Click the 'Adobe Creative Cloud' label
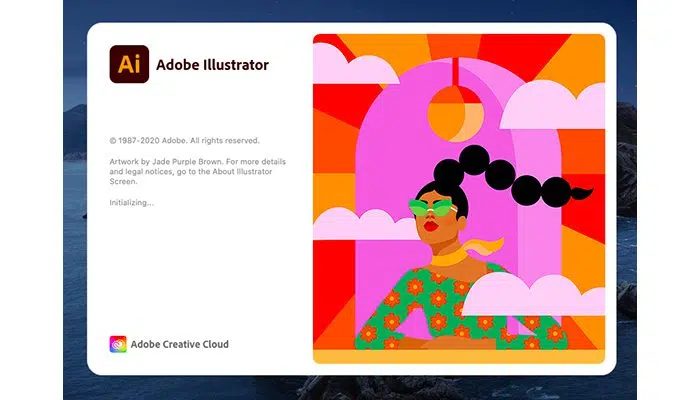Screen dimensions: 700x400 (x=179, y=344)
